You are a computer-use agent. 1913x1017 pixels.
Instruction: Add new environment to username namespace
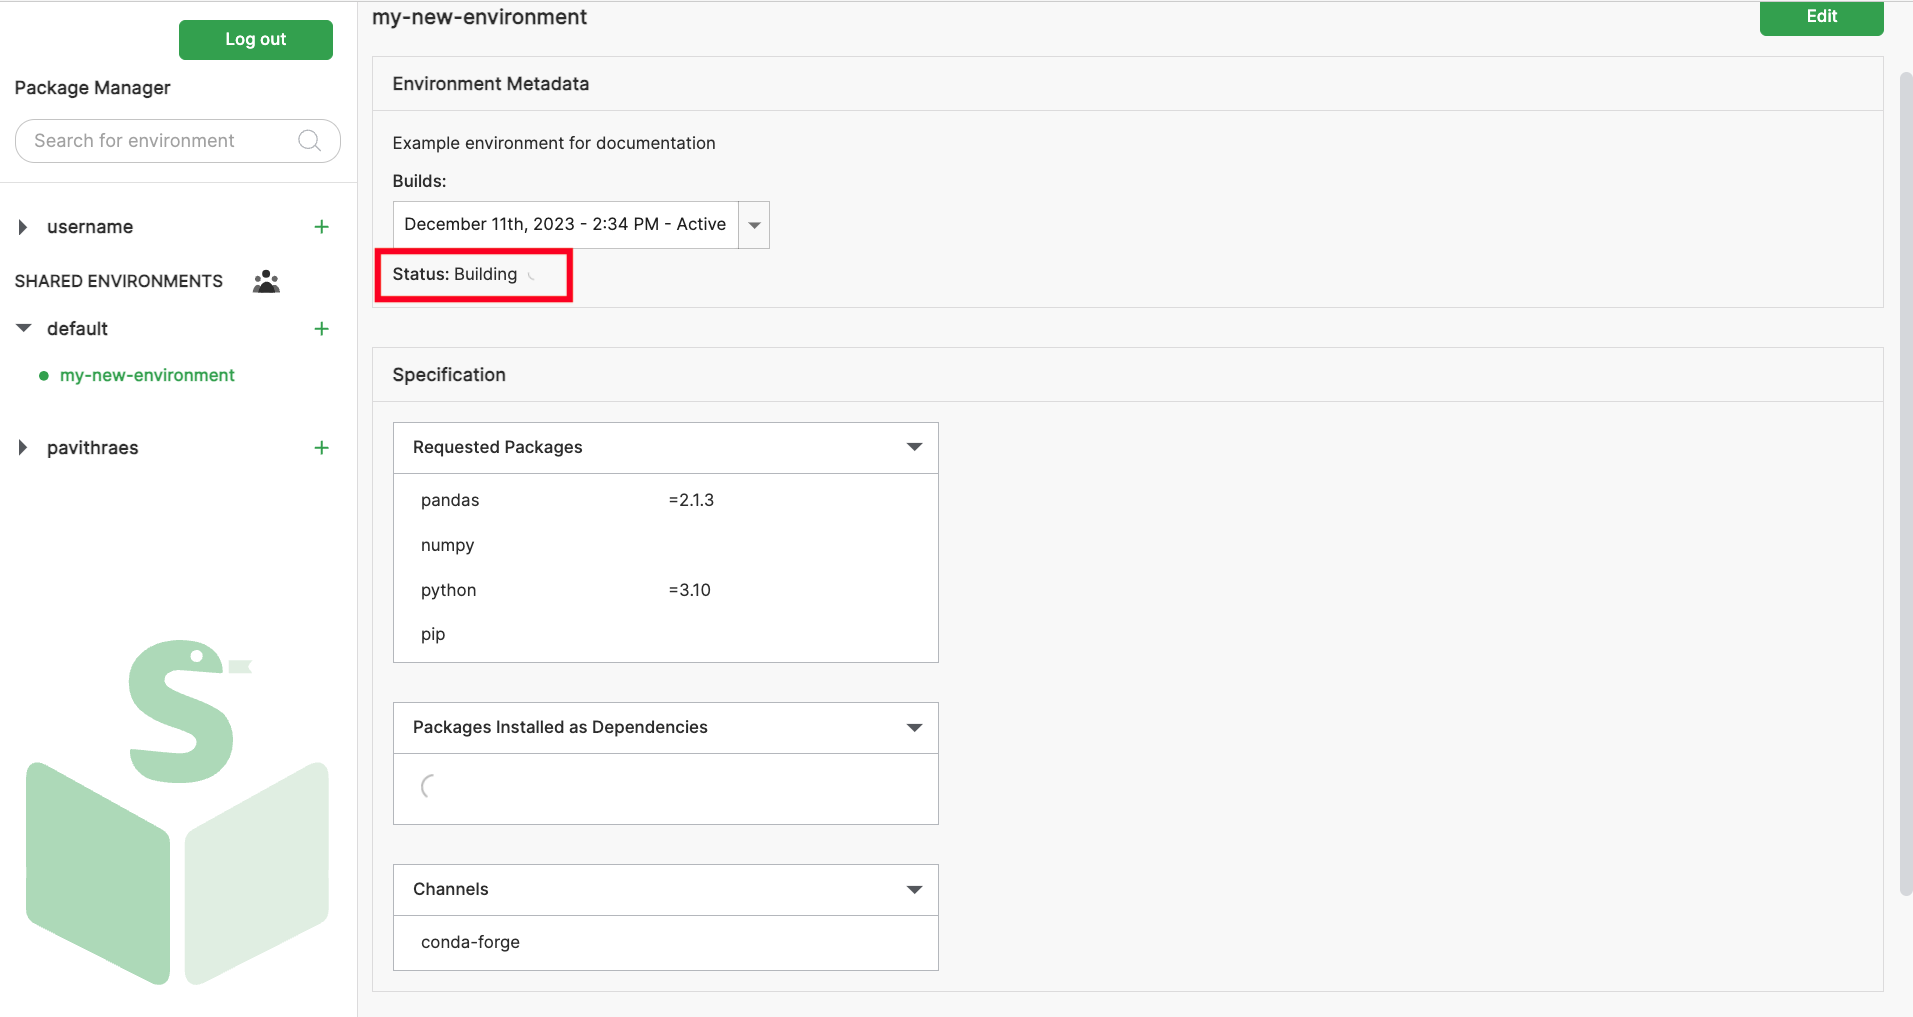(x=321, y=227)
